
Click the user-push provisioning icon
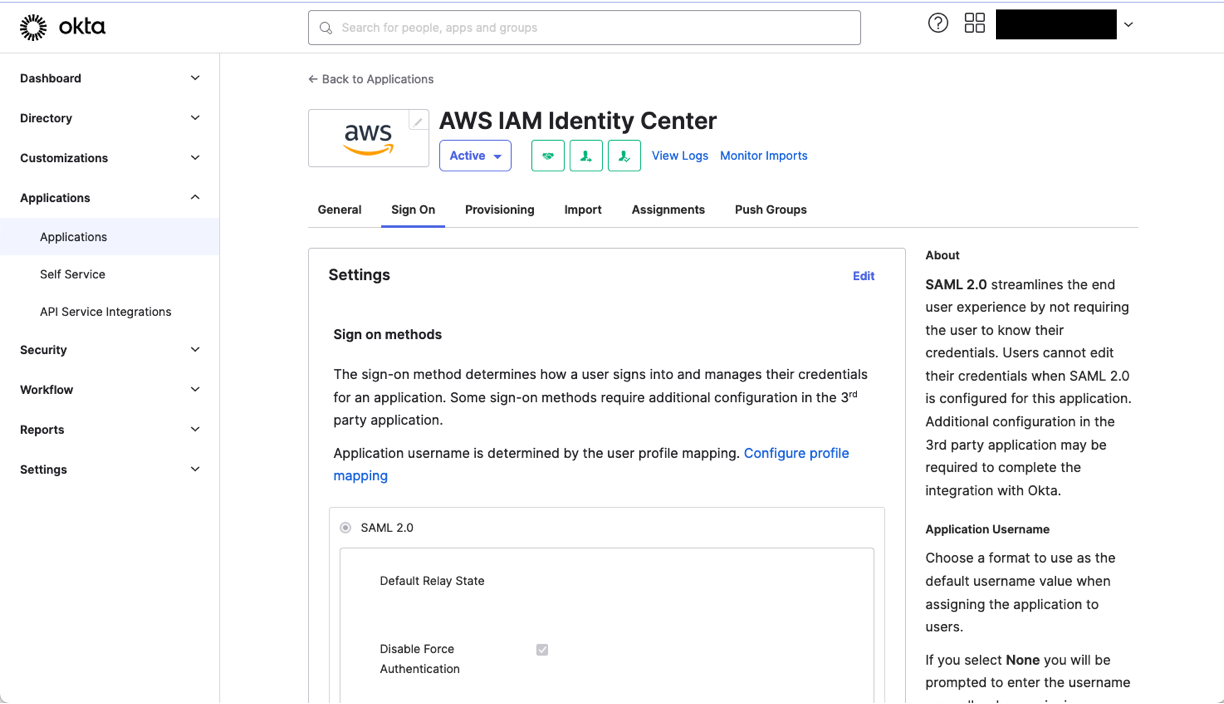click(x=586, y=156)
